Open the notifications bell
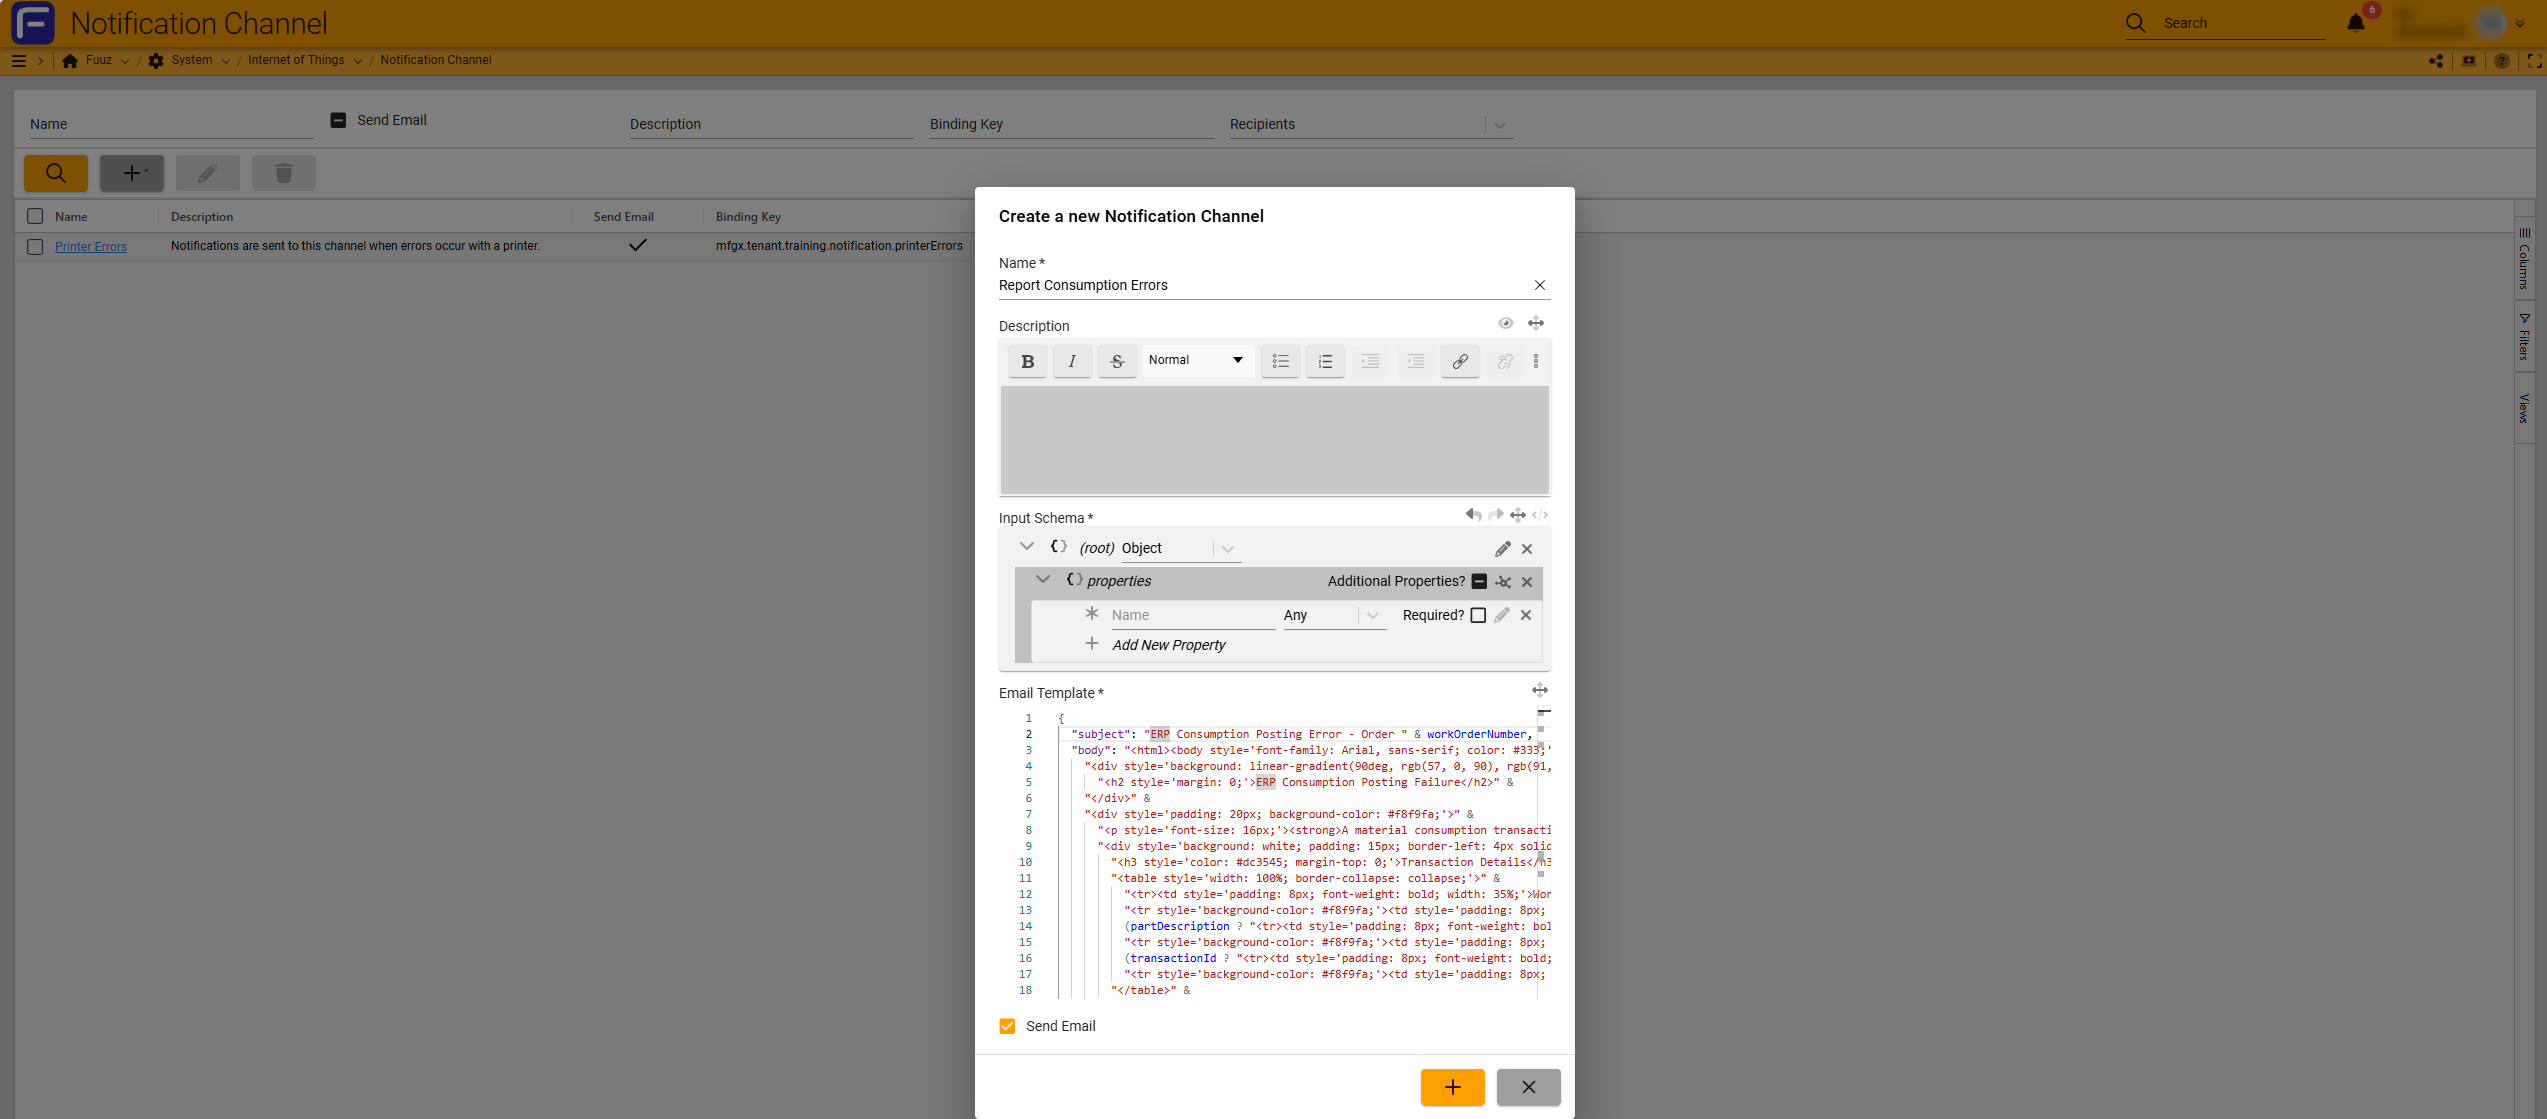Viewport: 2547px width, 1119px height. [2355, 23]
